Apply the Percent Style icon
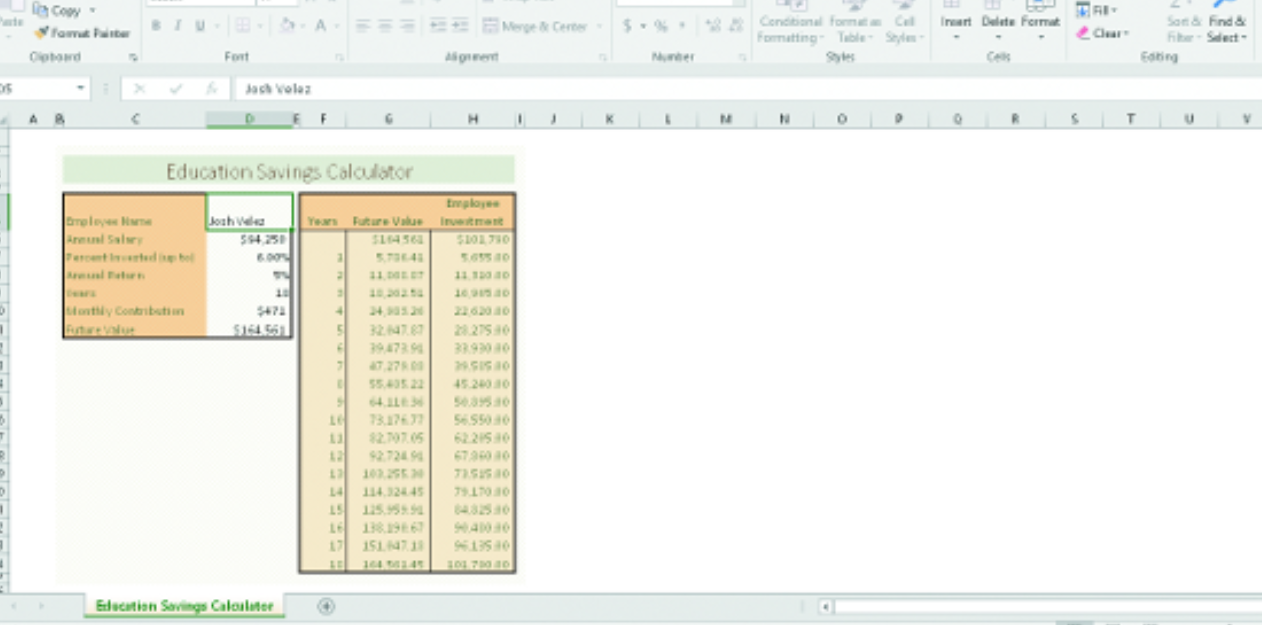 pos(660,26)
